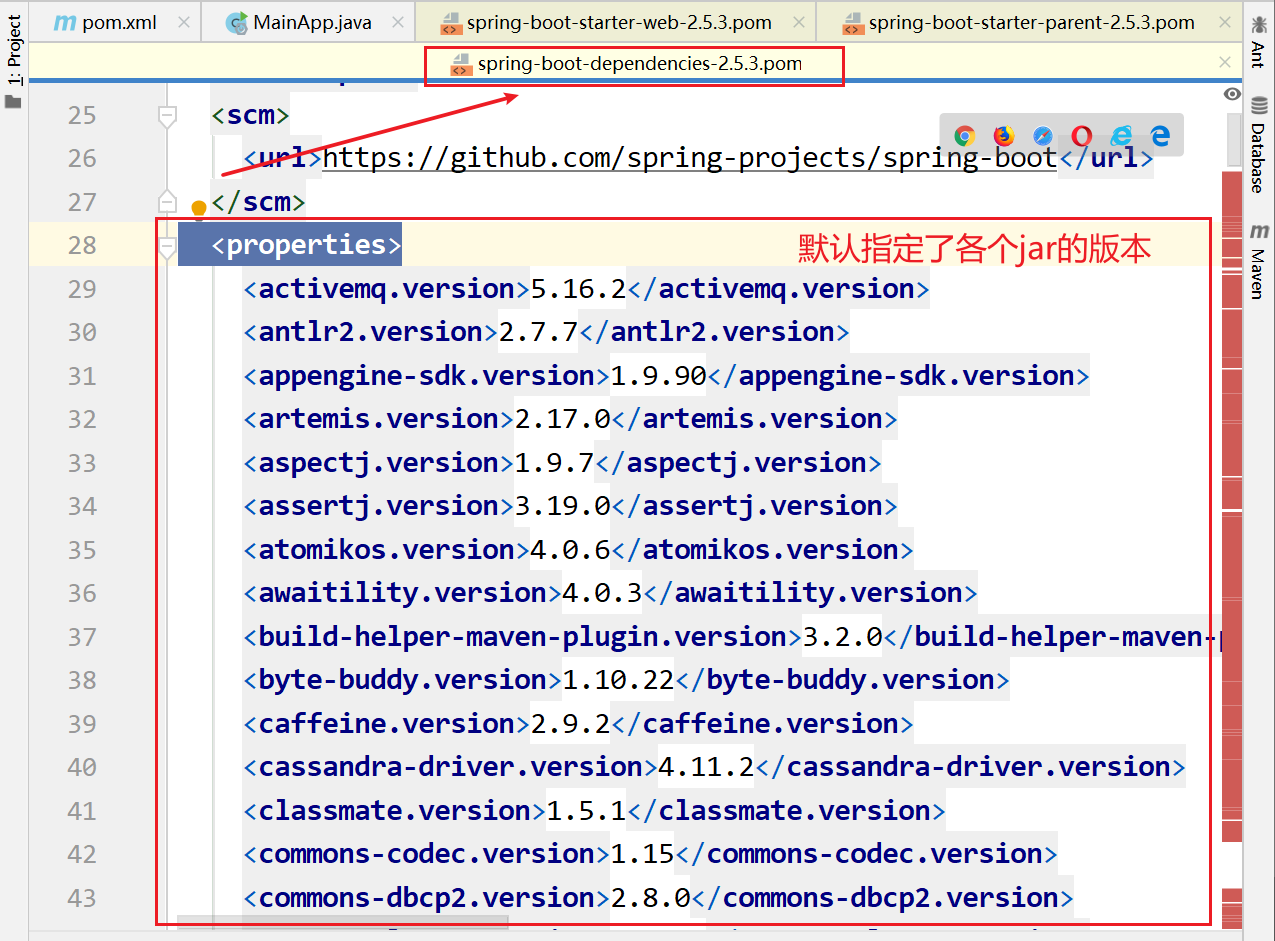1275x941 pixels.
Task: Fold the closing scm marker on line 27
Action: [167, 203]
